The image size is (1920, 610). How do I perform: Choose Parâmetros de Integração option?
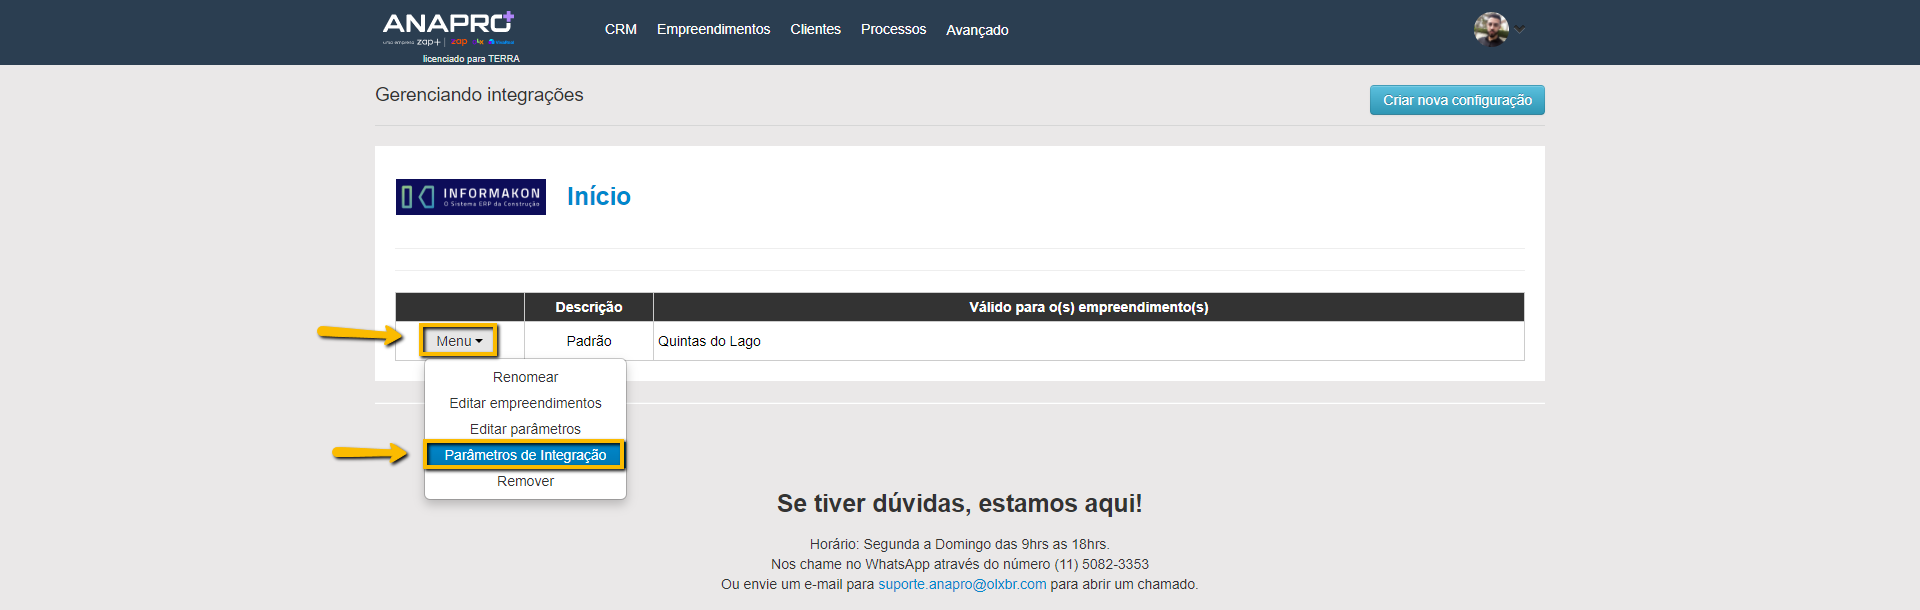525,455
